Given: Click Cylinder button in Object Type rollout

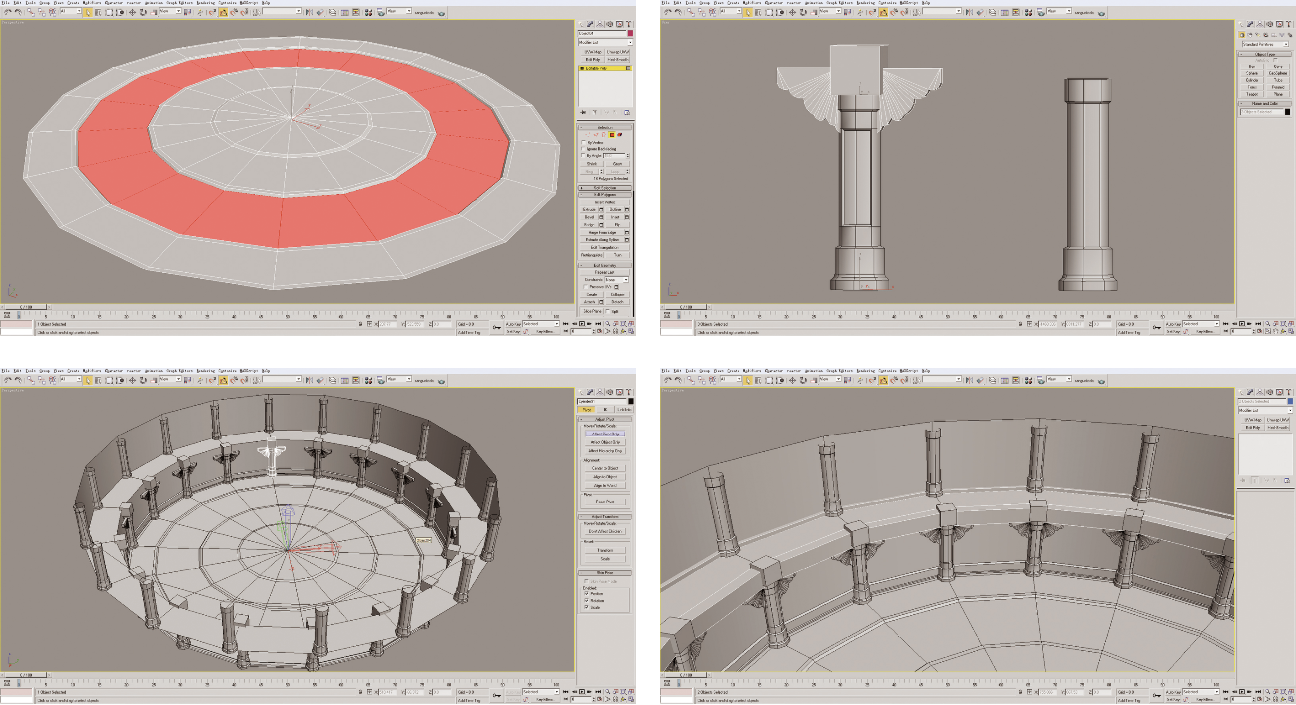Looking at the screenshot, I should pos(1252,80).
